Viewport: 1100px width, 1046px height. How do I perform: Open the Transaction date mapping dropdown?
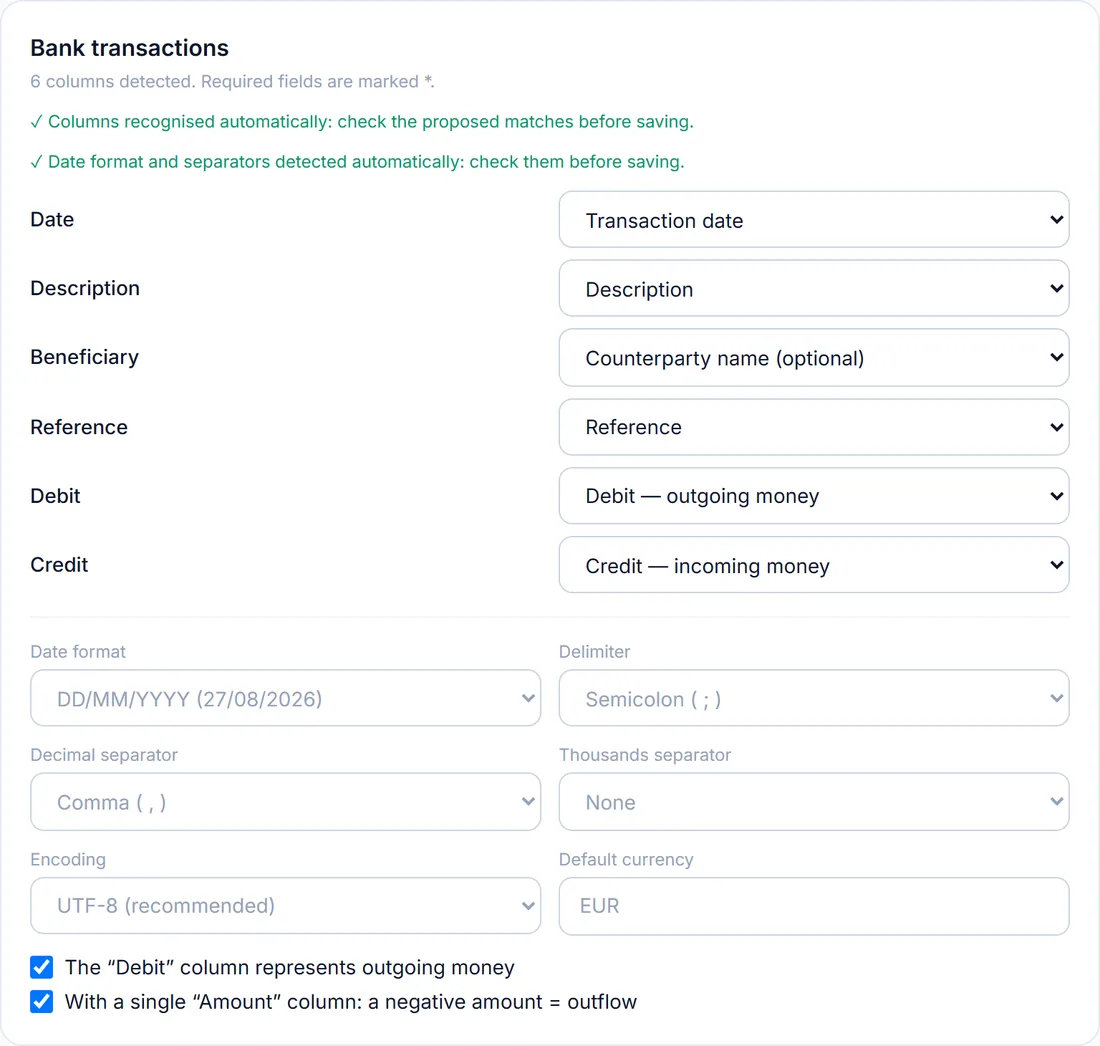point(814,220)
